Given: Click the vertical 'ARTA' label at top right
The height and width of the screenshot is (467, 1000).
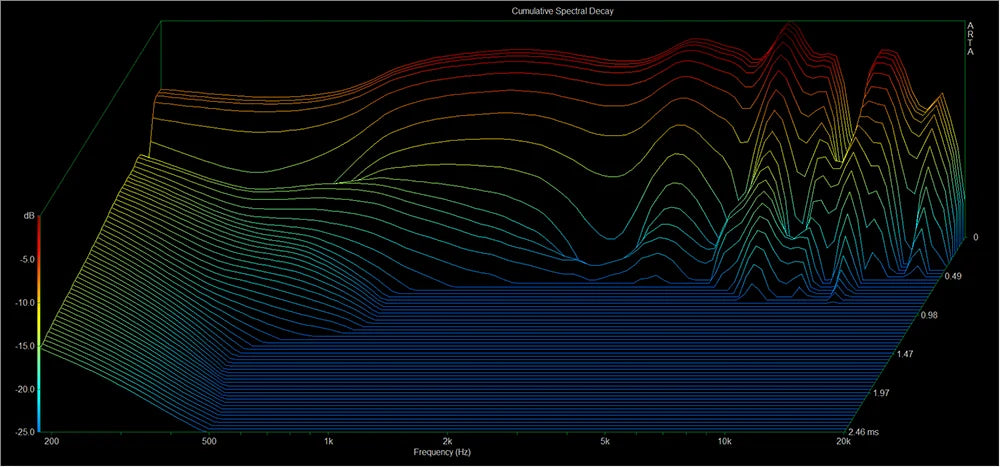Looking at the screenshot, I should tap(971, 38).
